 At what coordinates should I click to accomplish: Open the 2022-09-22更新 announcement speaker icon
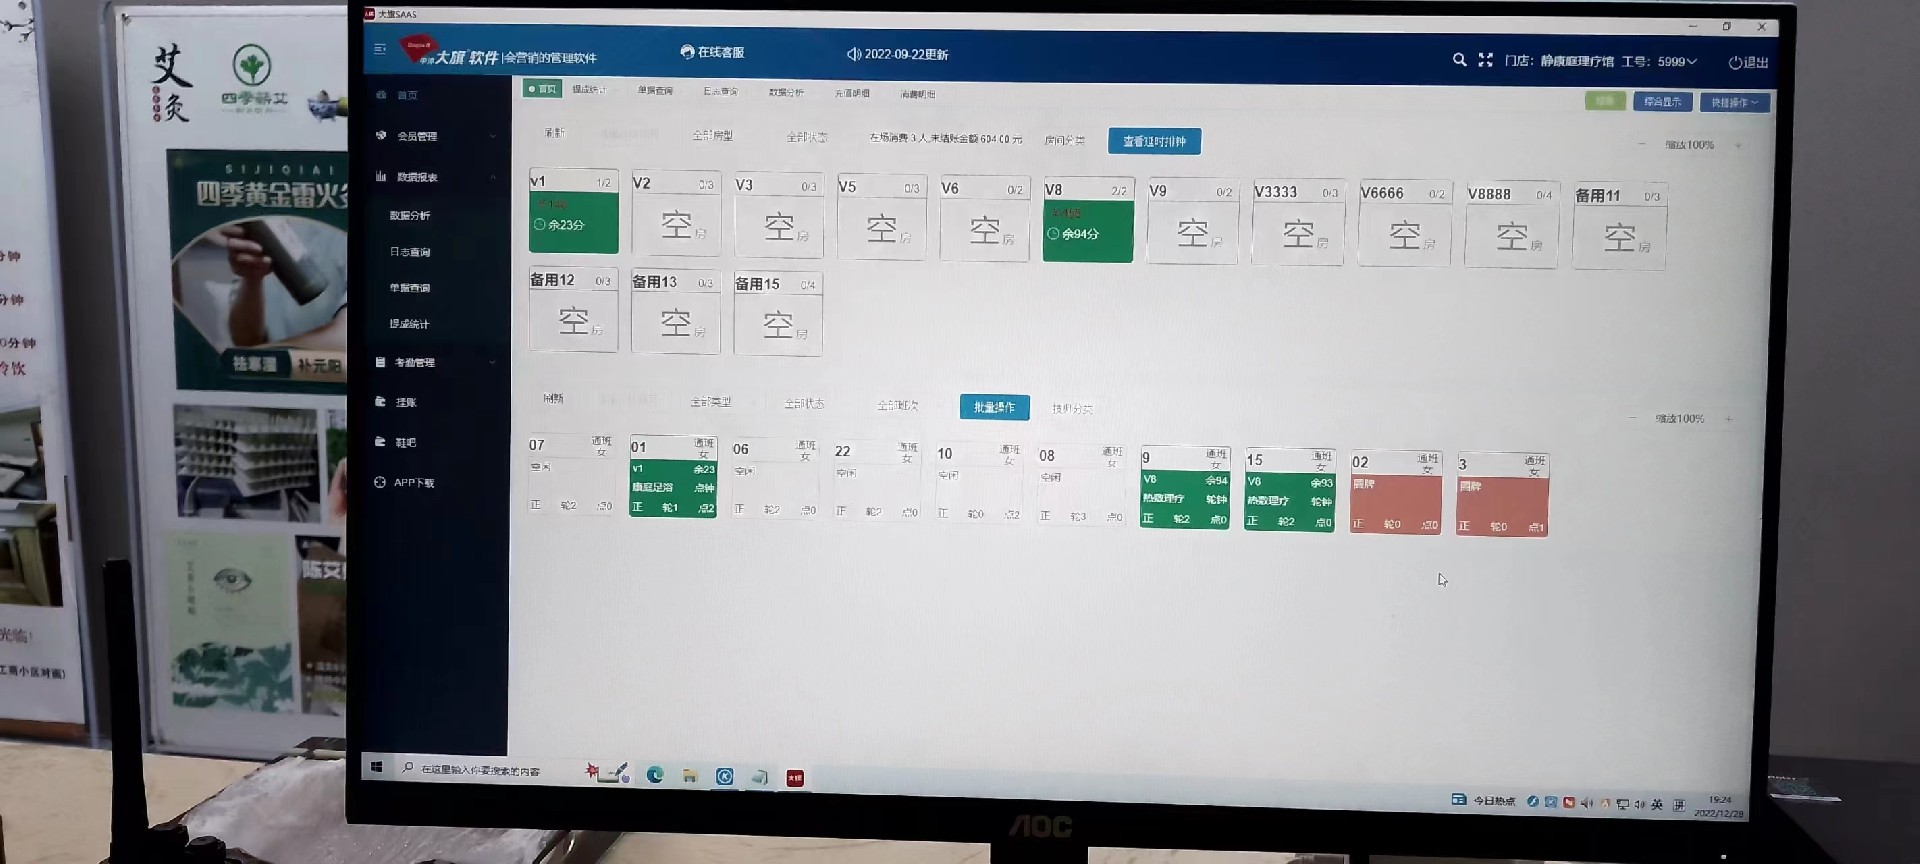pyautogui.click(x=853, y=54)
